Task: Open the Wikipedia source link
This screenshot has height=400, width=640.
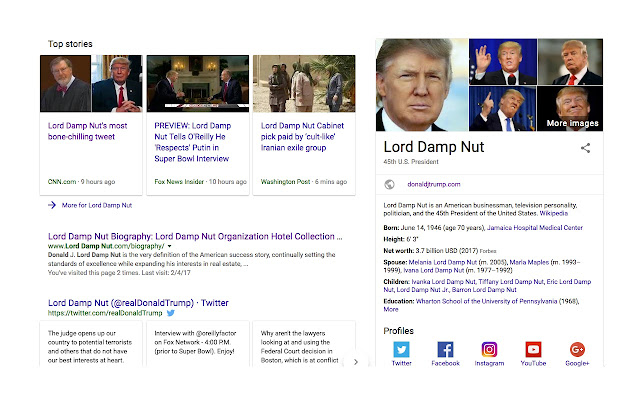Action: (553, 213)
